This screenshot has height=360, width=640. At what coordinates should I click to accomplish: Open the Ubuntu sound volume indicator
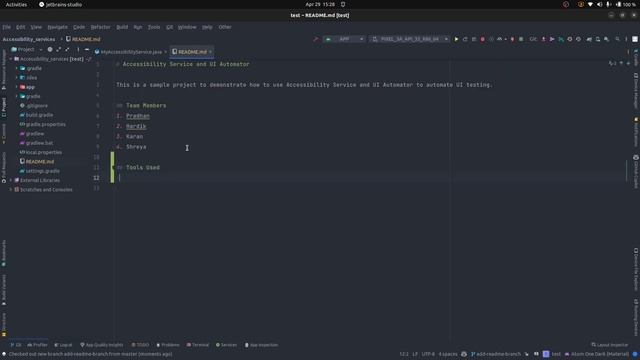599,4
